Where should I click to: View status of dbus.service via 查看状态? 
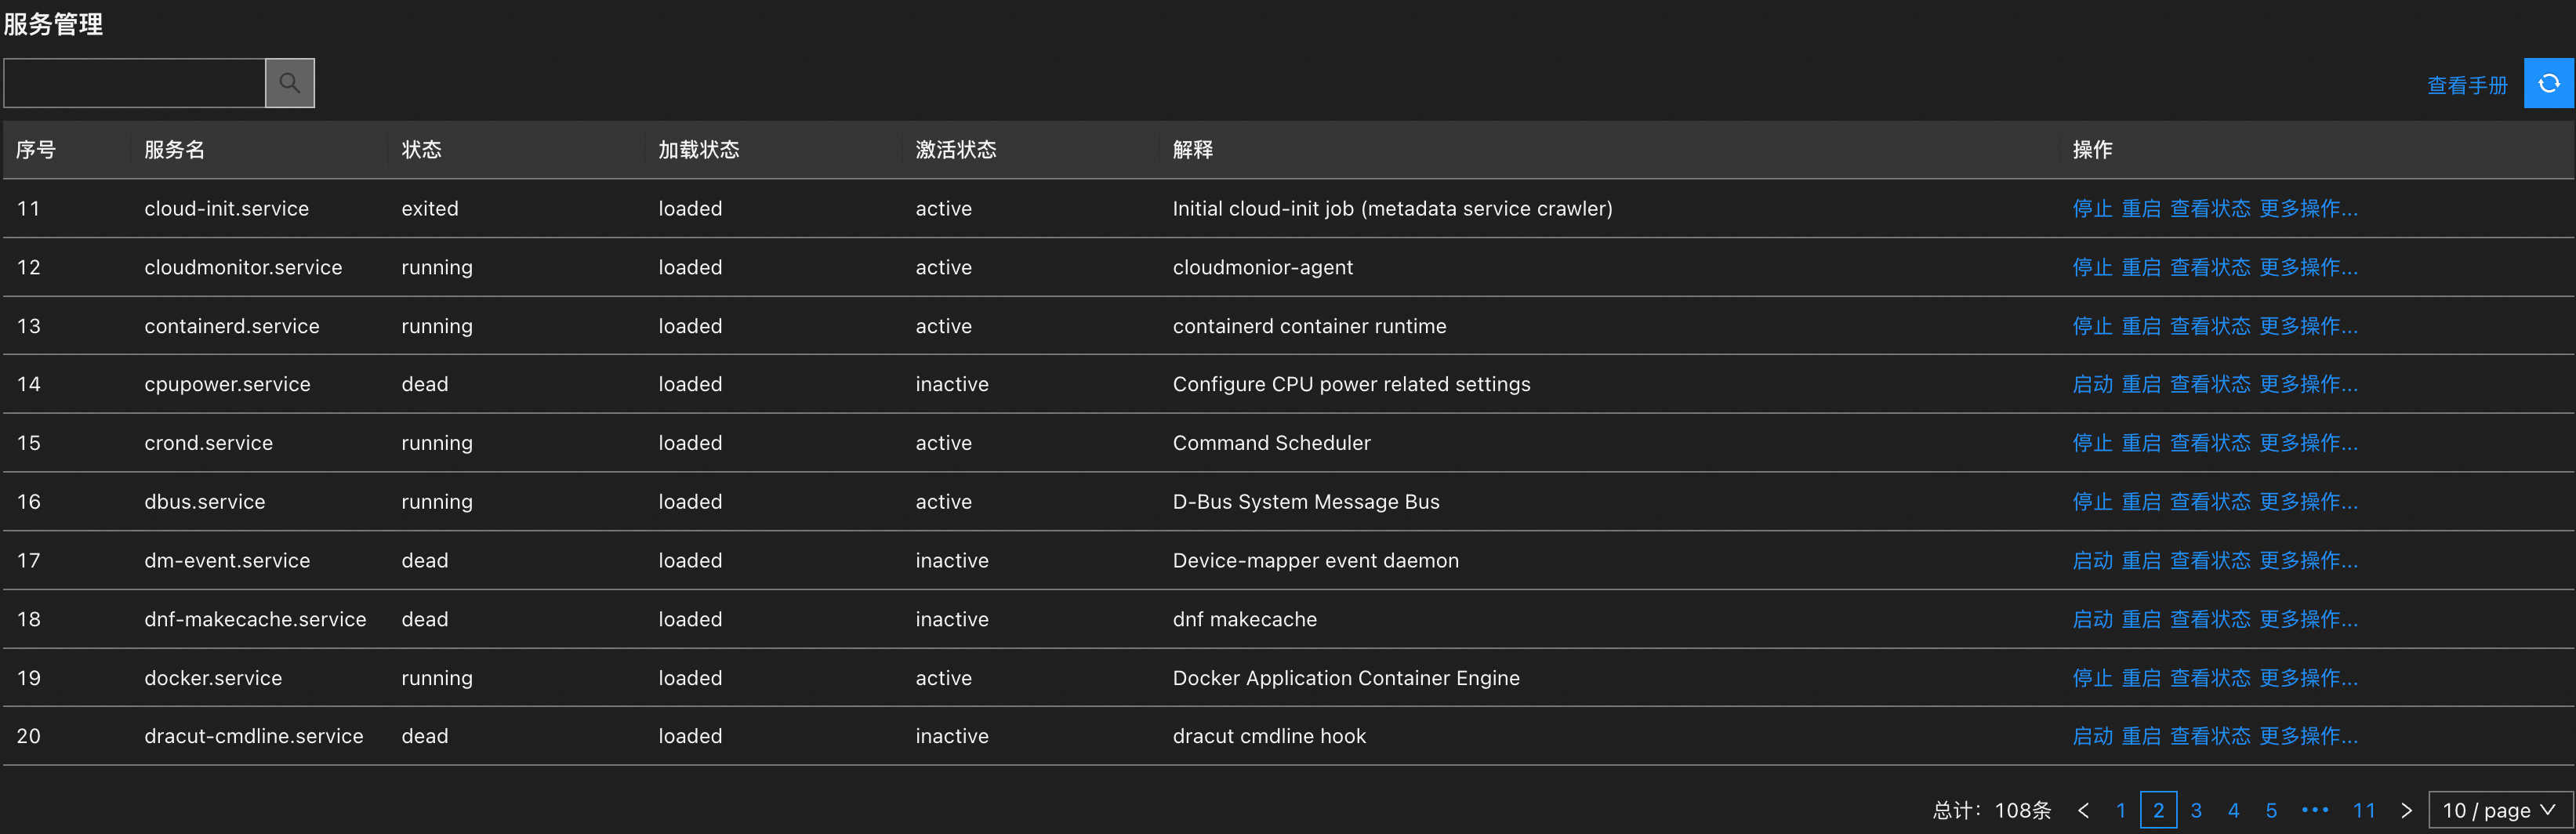[2210, 502]
